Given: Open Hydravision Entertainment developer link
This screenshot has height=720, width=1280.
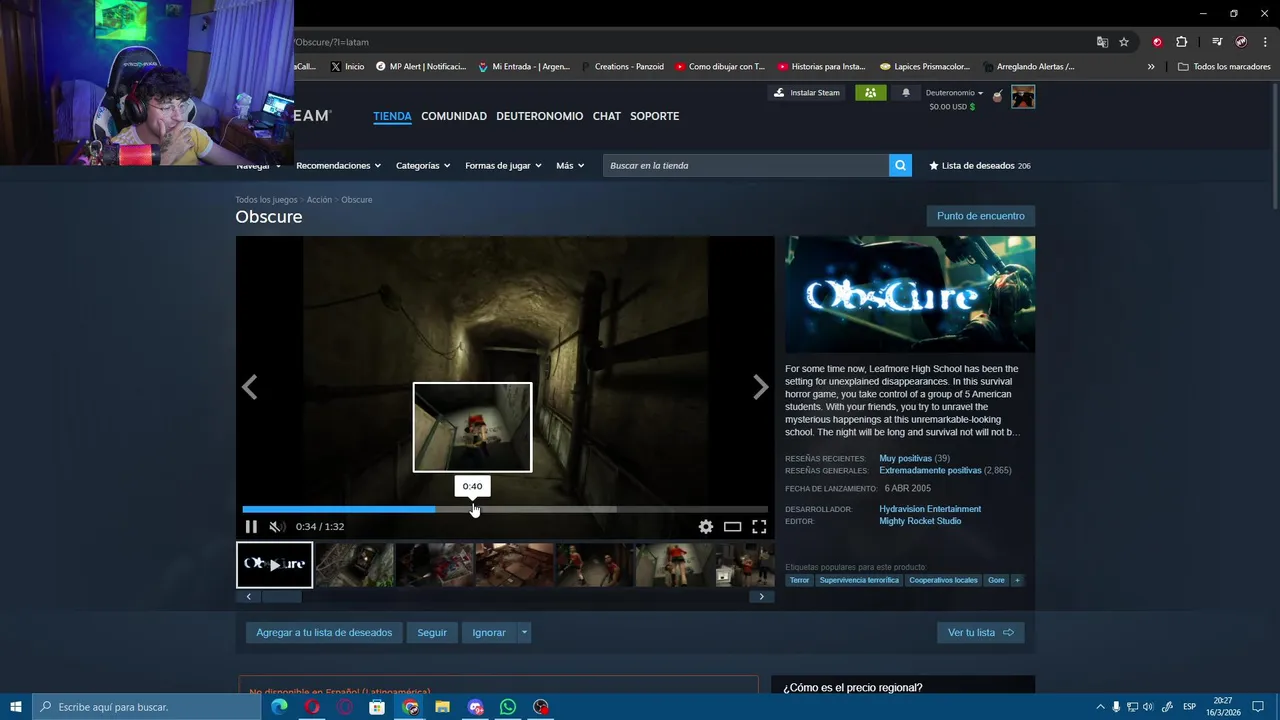Looking at the screenshot, I should pos(930,509).
